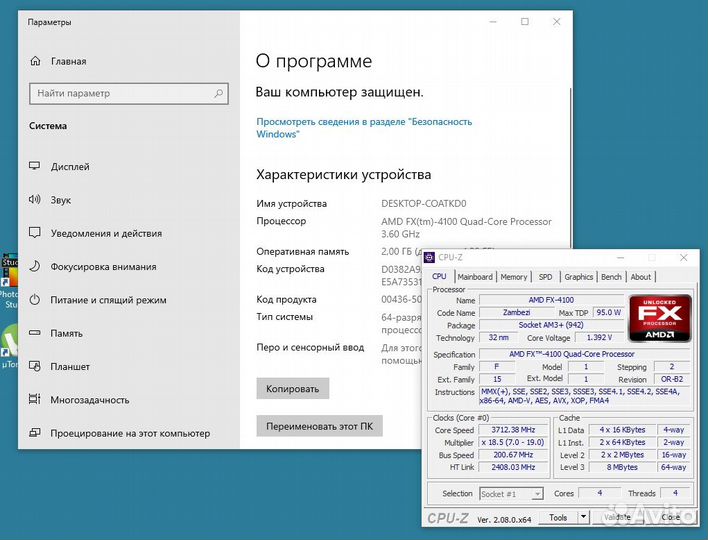Click the Name field AMD FX-4100 in CPU-Z
Screen dimensions: 708x540
point(551,300)
